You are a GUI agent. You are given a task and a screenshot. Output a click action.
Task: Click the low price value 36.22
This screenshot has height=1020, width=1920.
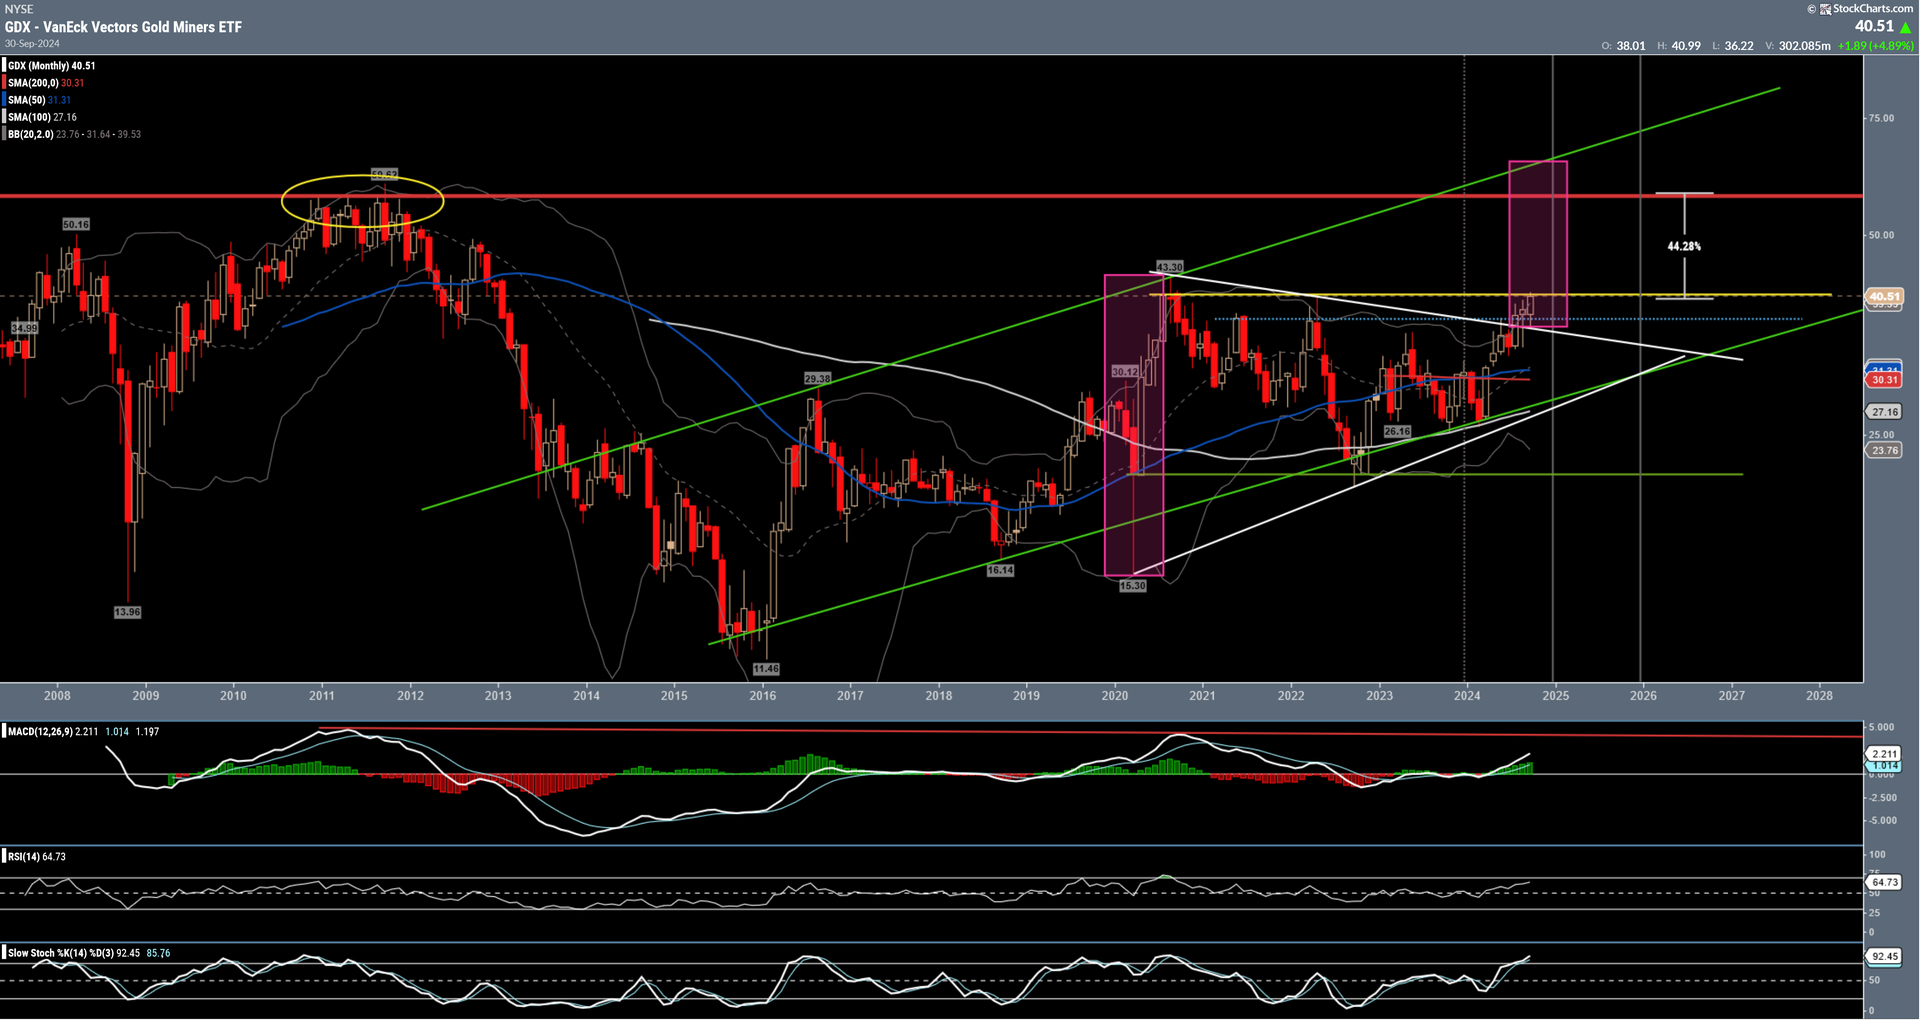[1739, 46]
